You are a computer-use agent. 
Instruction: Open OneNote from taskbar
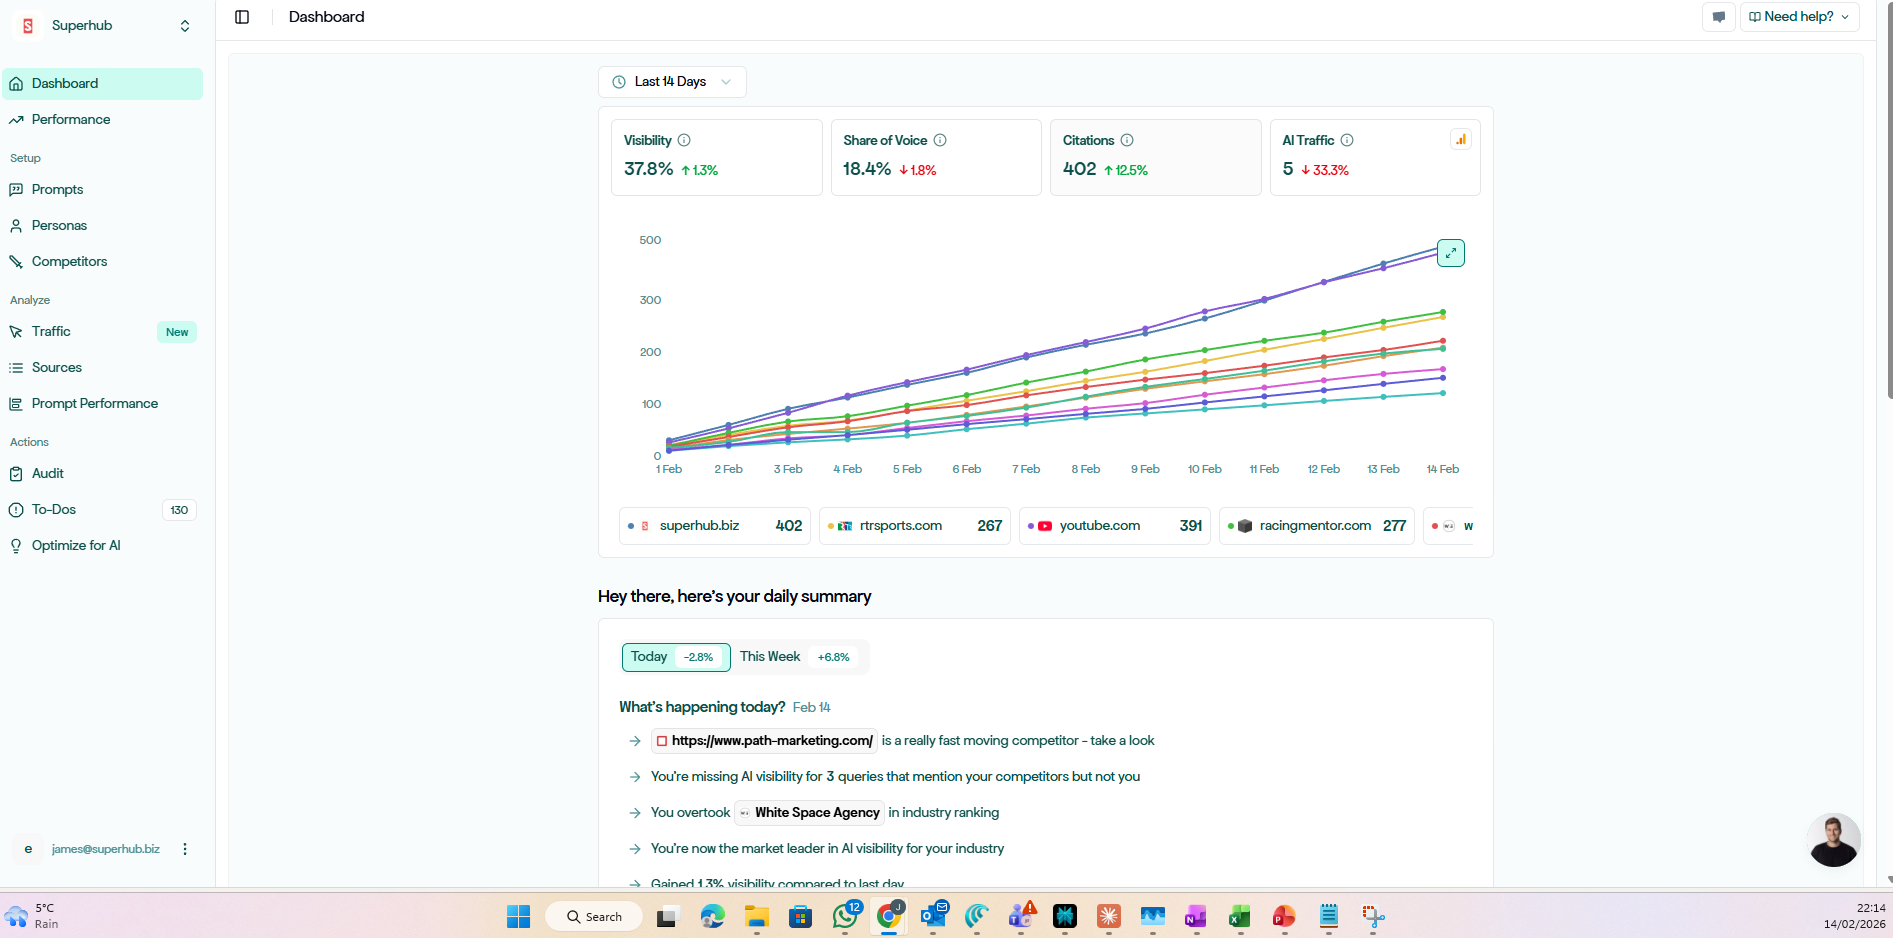(x=1196, y=916)
